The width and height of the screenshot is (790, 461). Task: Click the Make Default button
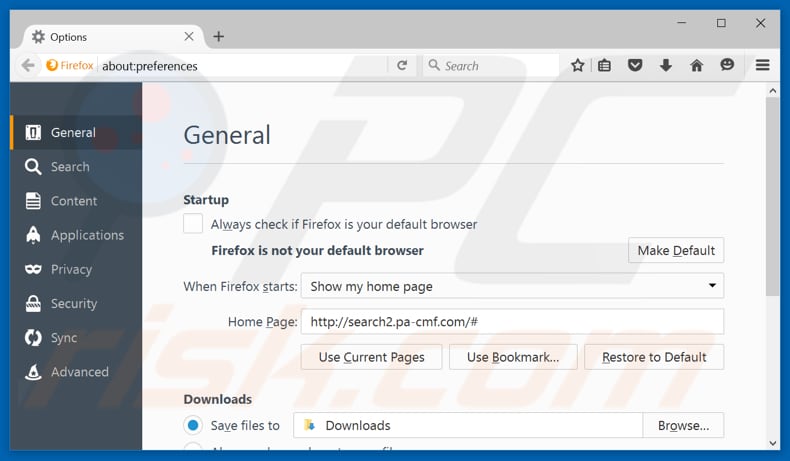676,250
